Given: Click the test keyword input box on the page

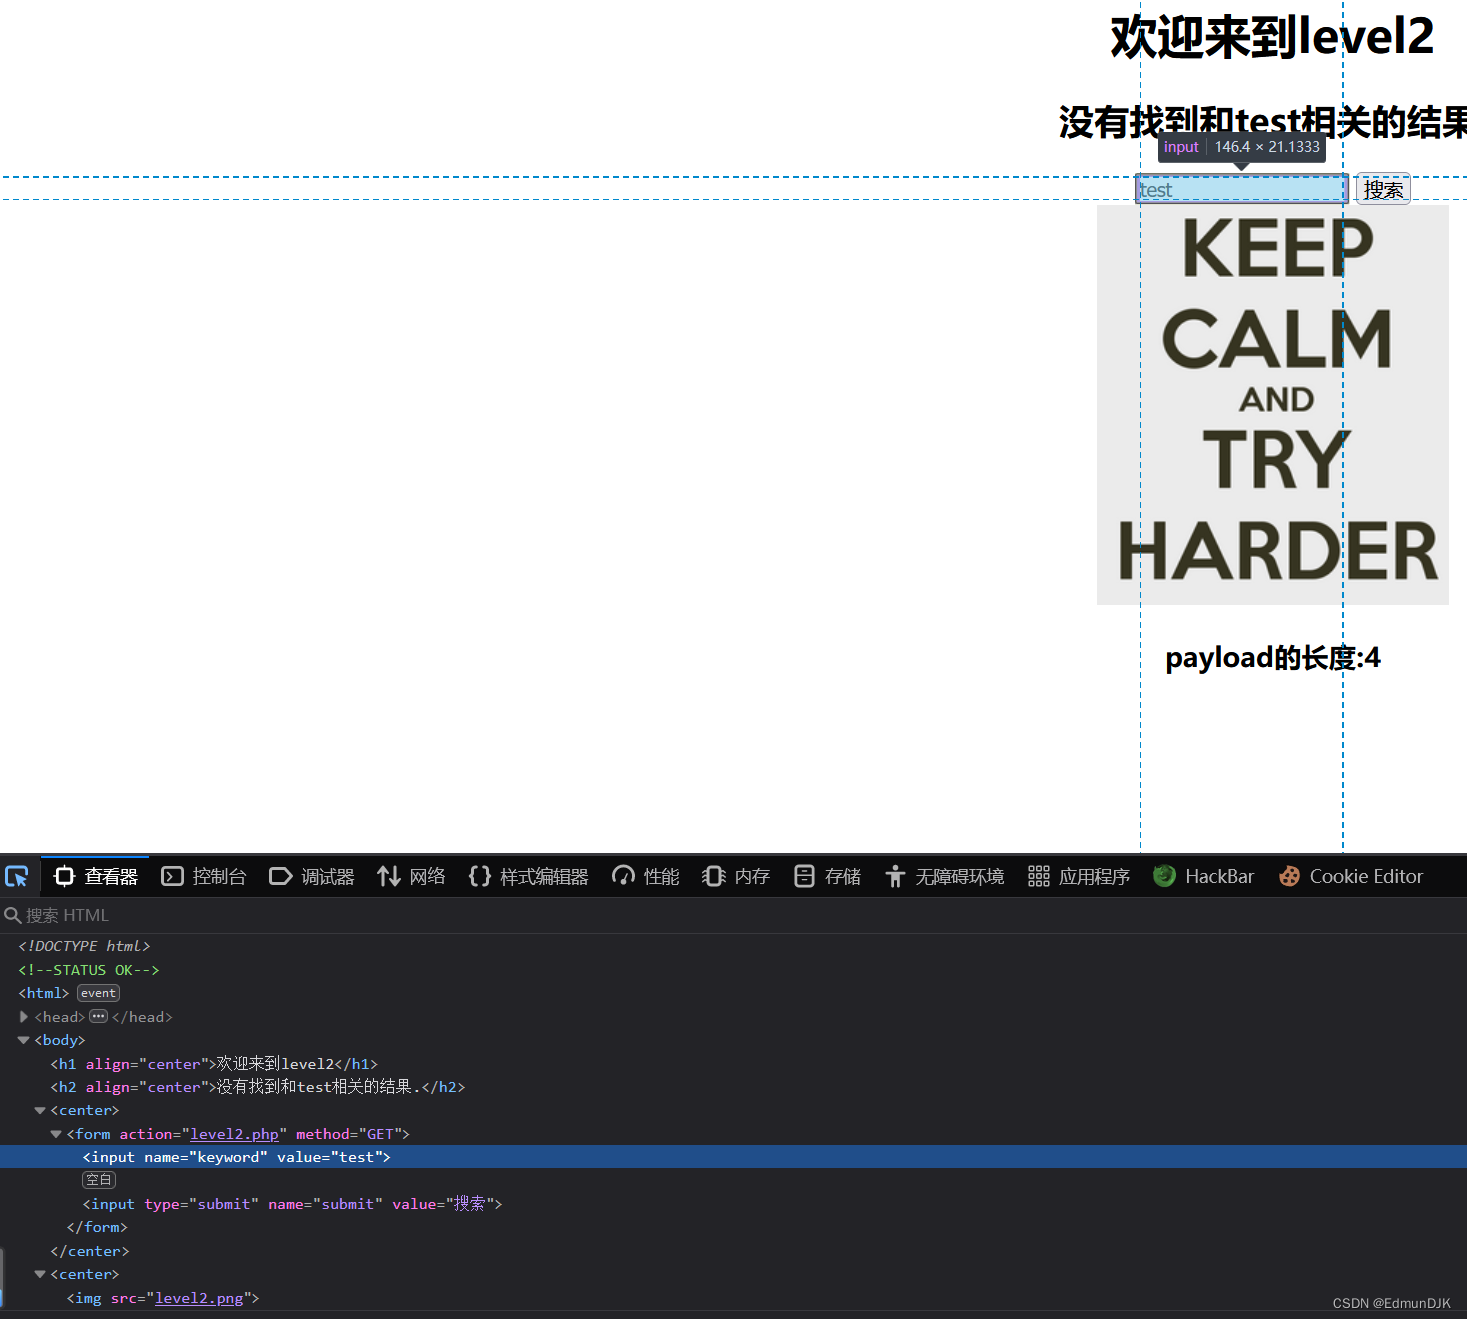Looking at the screenshot, I should point(1241,188).
